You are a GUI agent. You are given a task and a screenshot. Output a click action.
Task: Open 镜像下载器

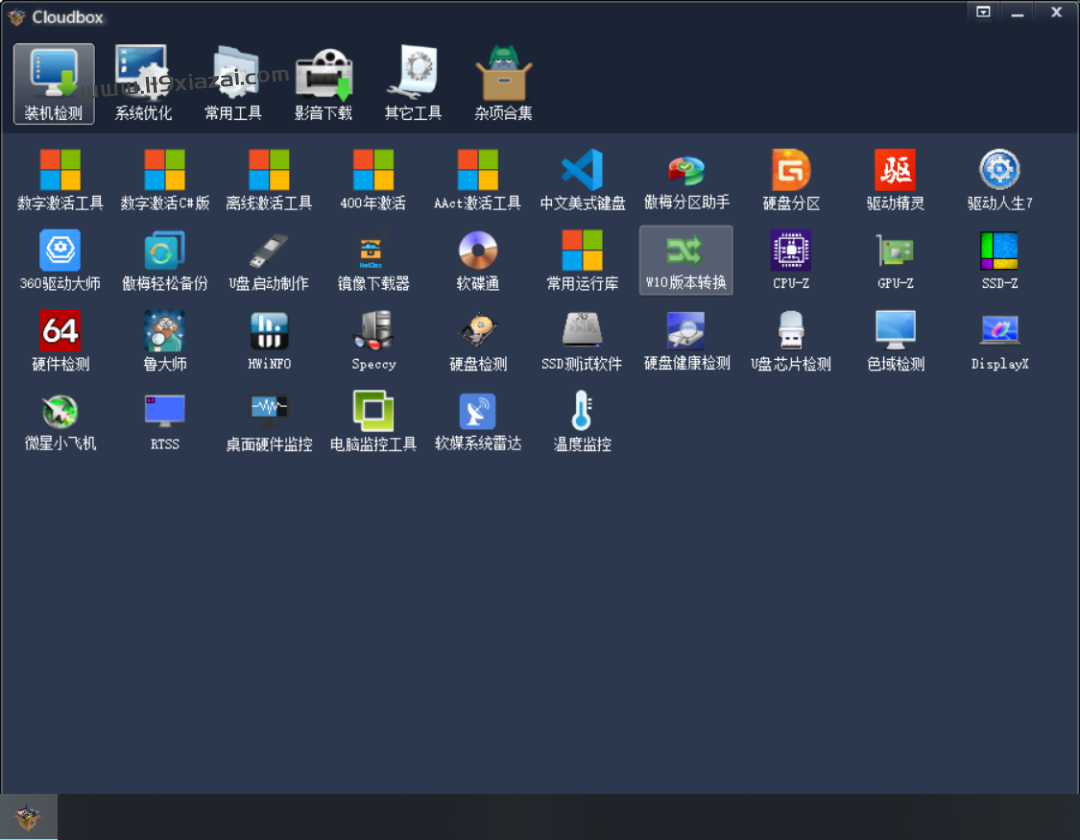[x=373, y=260]
